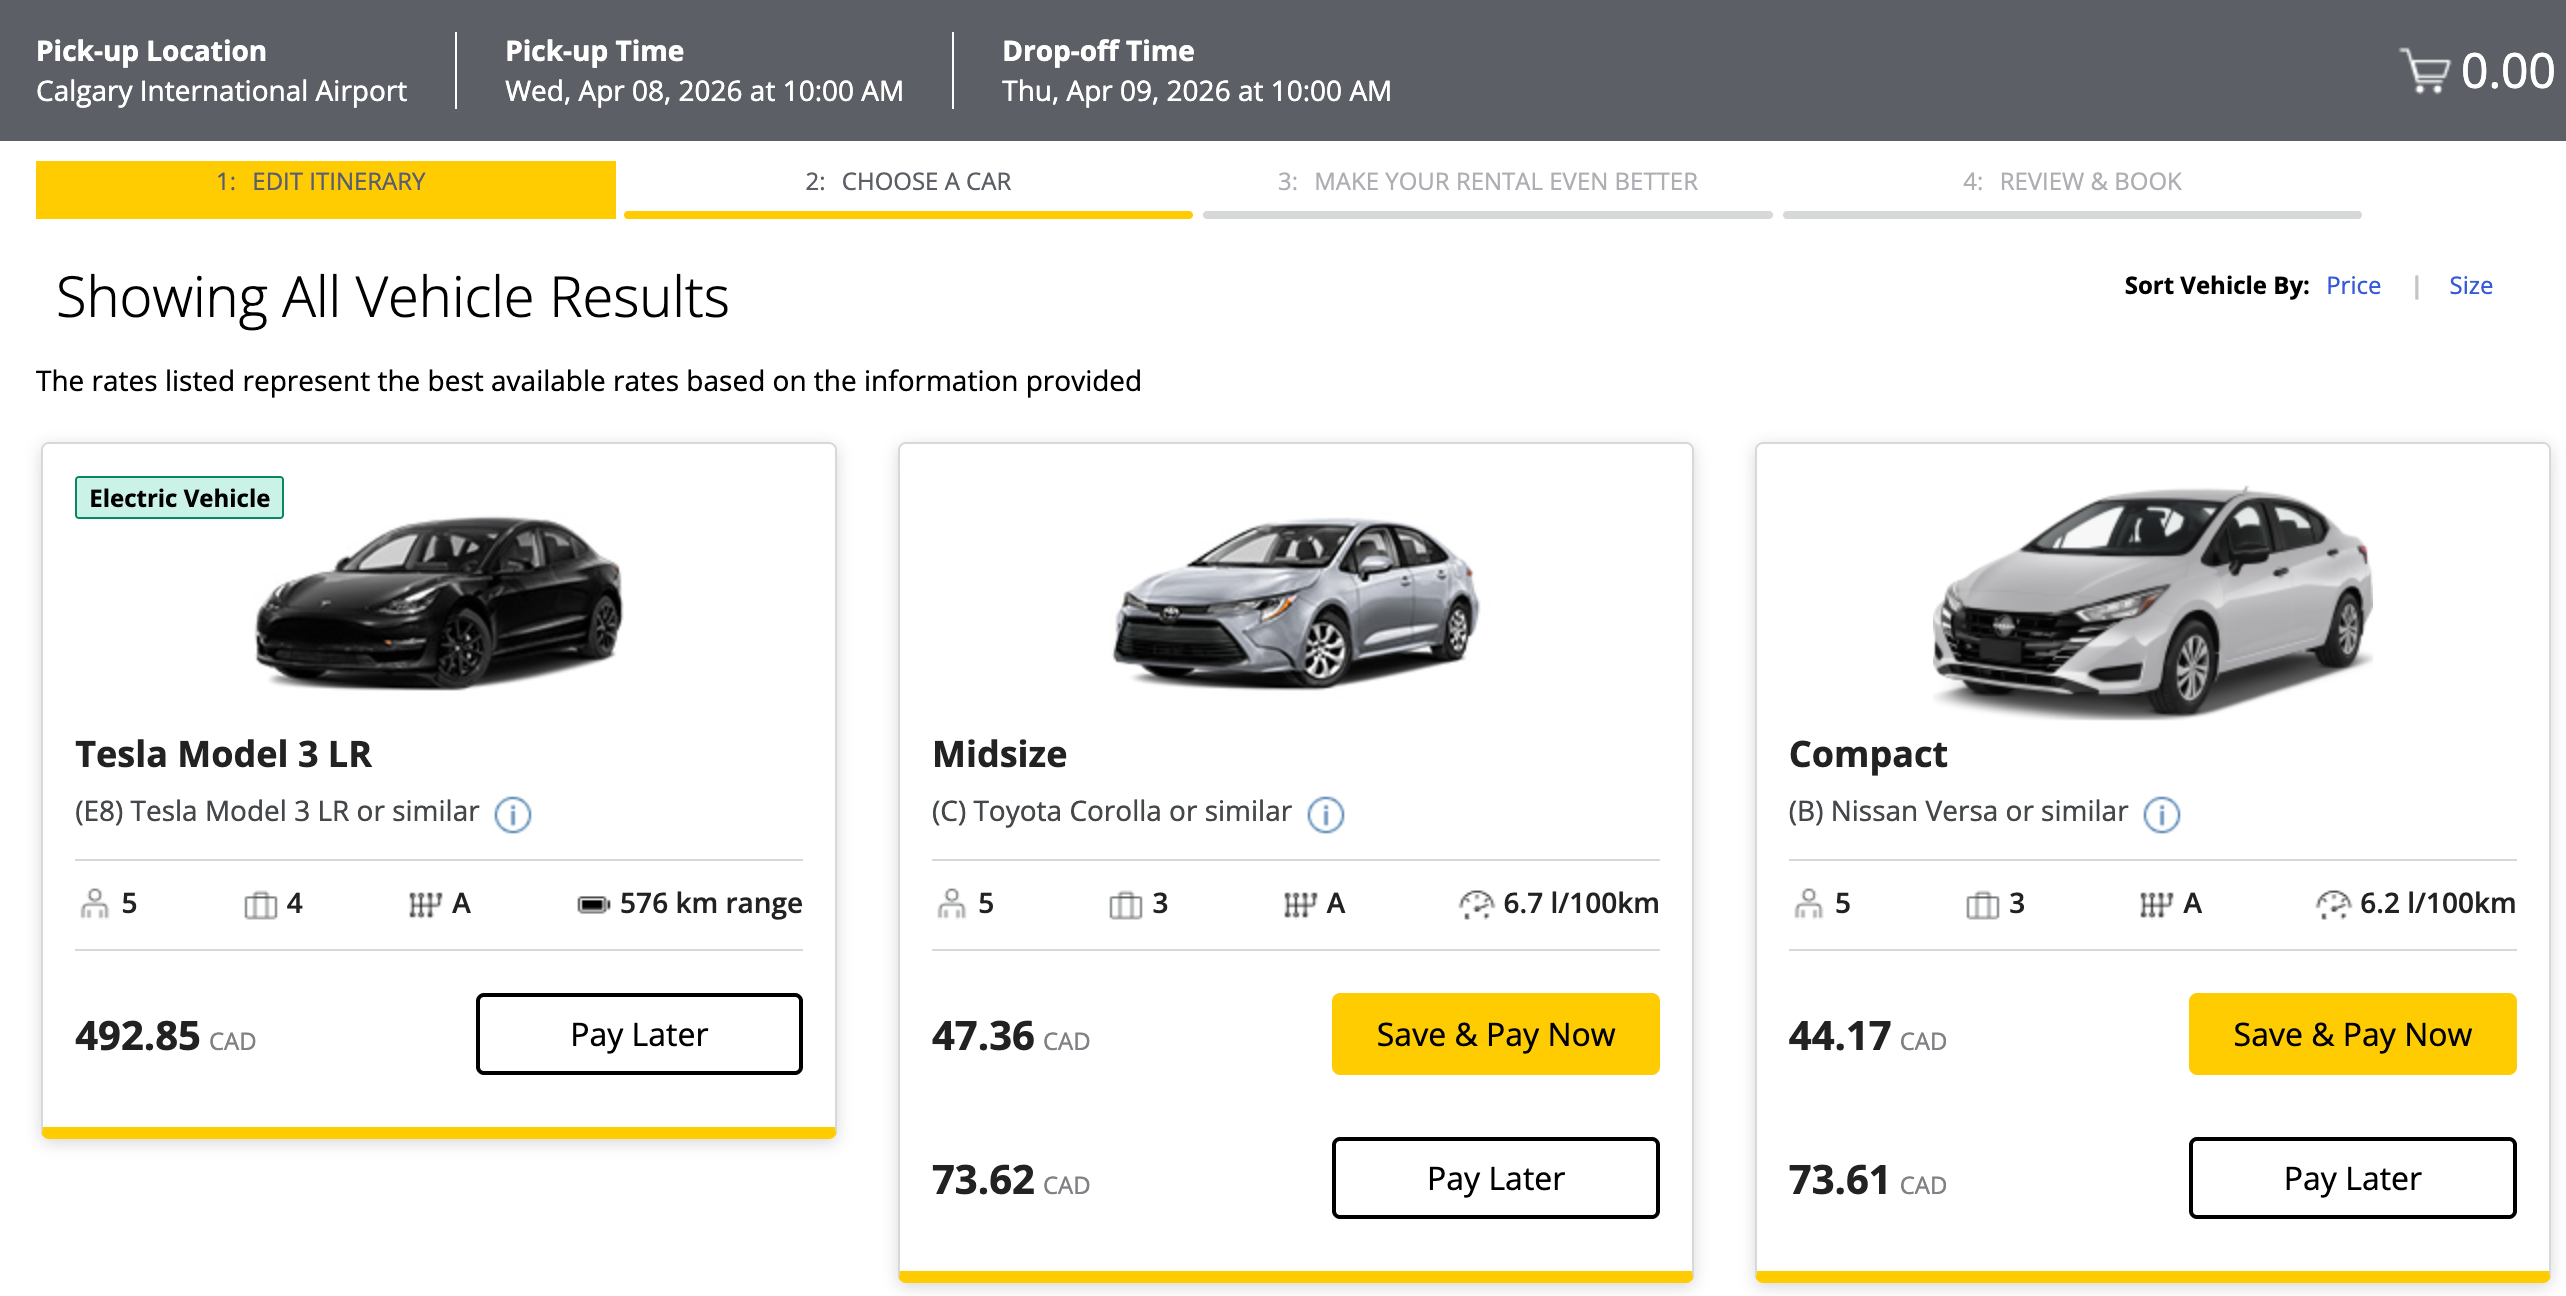The image size is (2566, 1296).
Task: Open the Choose a Car step
Action: tap(906, 182)
